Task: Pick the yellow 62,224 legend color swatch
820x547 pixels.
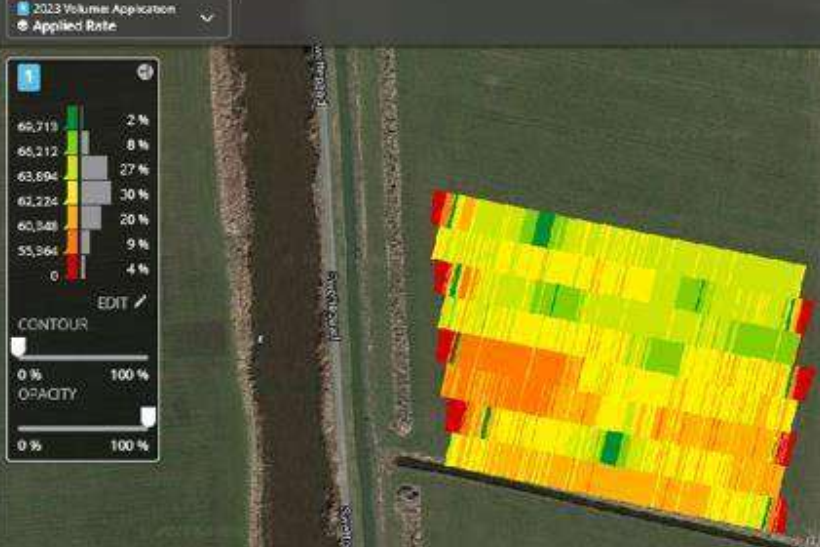Action: (73, 193)
